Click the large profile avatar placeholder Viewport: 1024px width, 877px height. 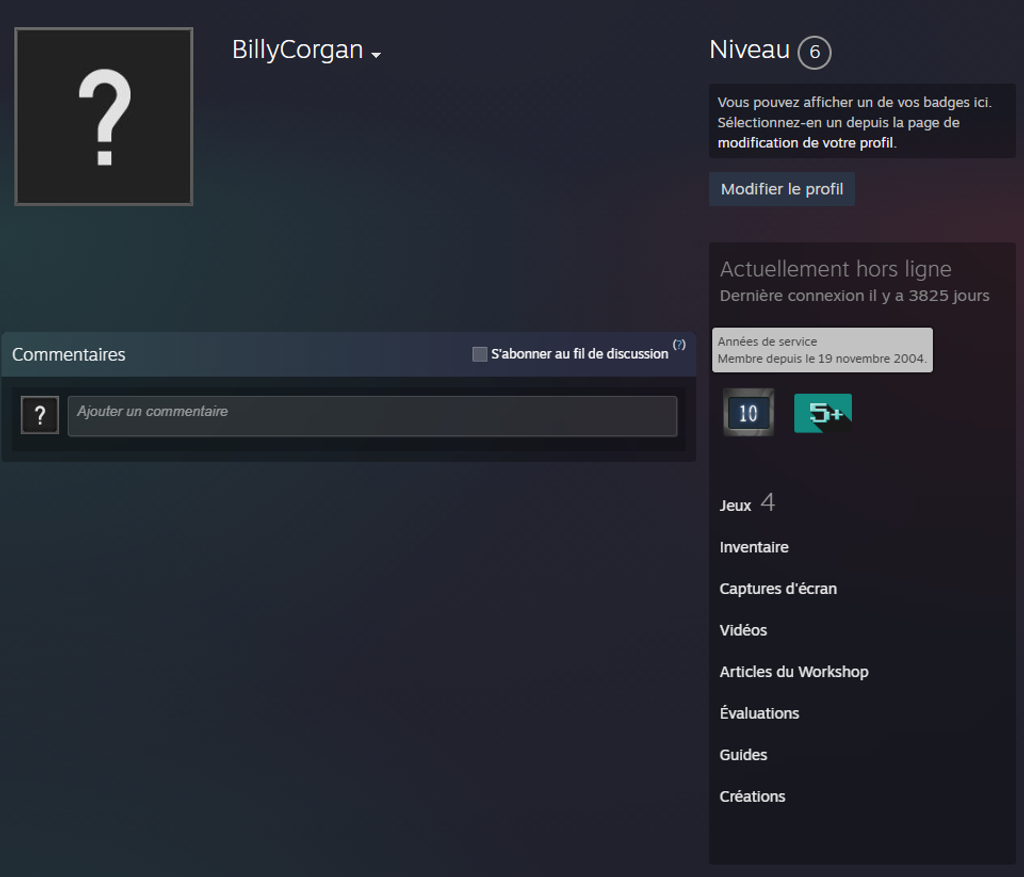point(104,117)
